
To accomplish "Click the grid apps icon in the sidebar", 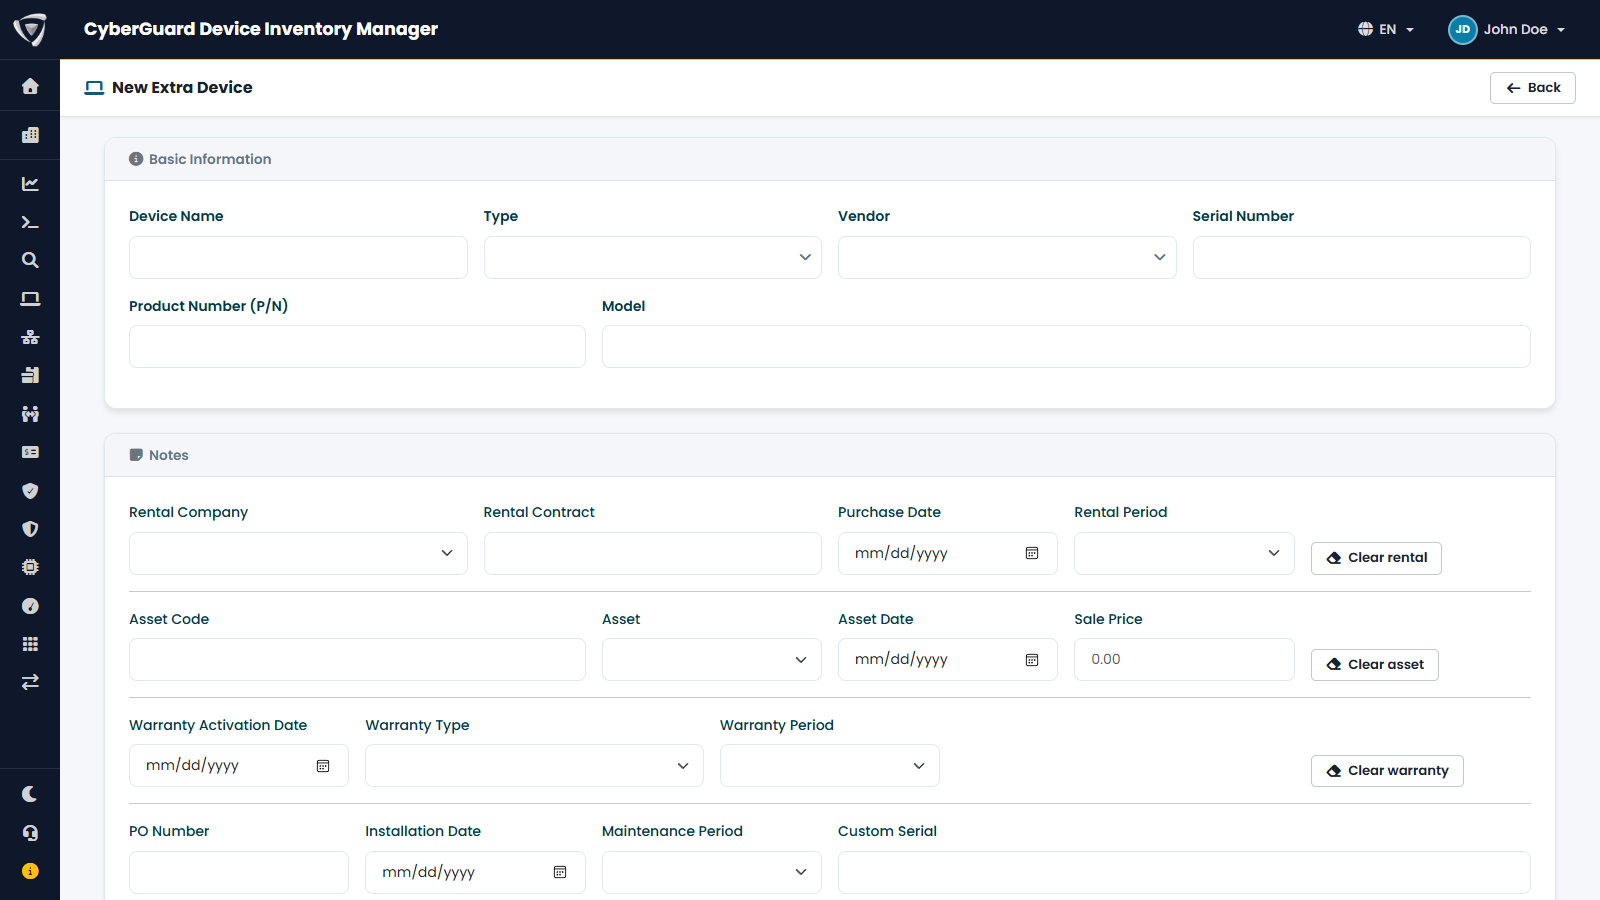I will (30, 644).
